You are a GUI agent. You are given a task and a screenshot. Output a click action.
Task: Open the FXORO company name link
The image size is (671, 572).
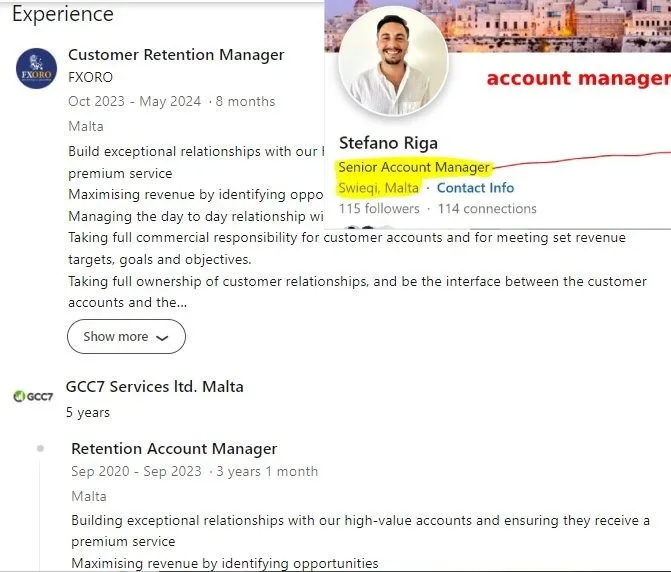[x=91, y=77]
